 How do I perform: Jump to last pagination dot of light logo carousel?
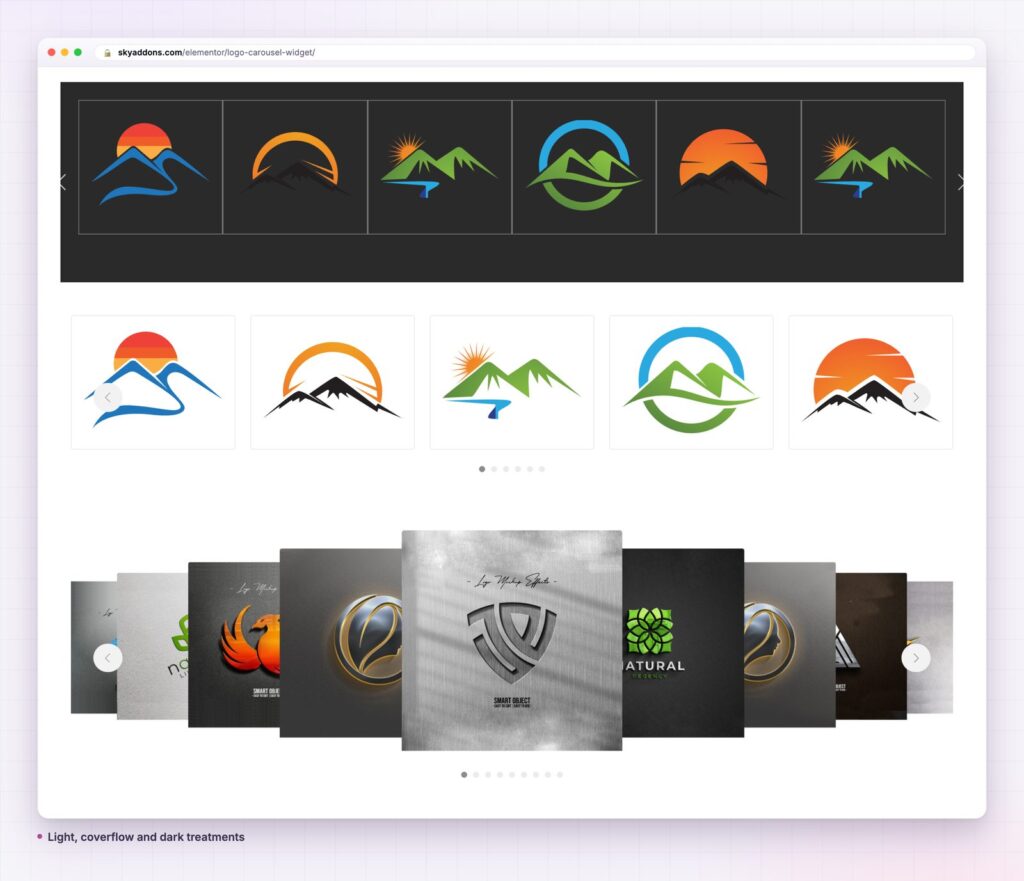[542, 469]
